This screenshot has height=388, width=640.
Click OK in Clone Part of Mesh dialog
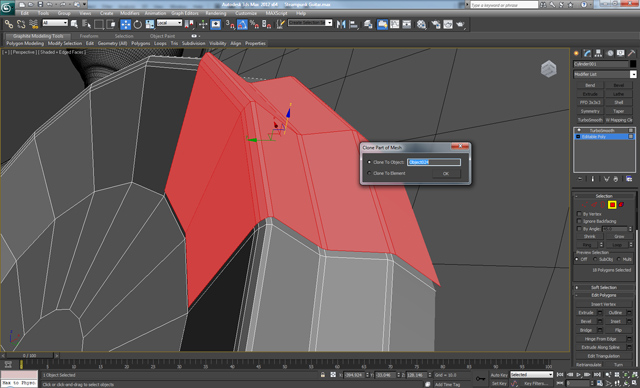(x=446, y=173)
